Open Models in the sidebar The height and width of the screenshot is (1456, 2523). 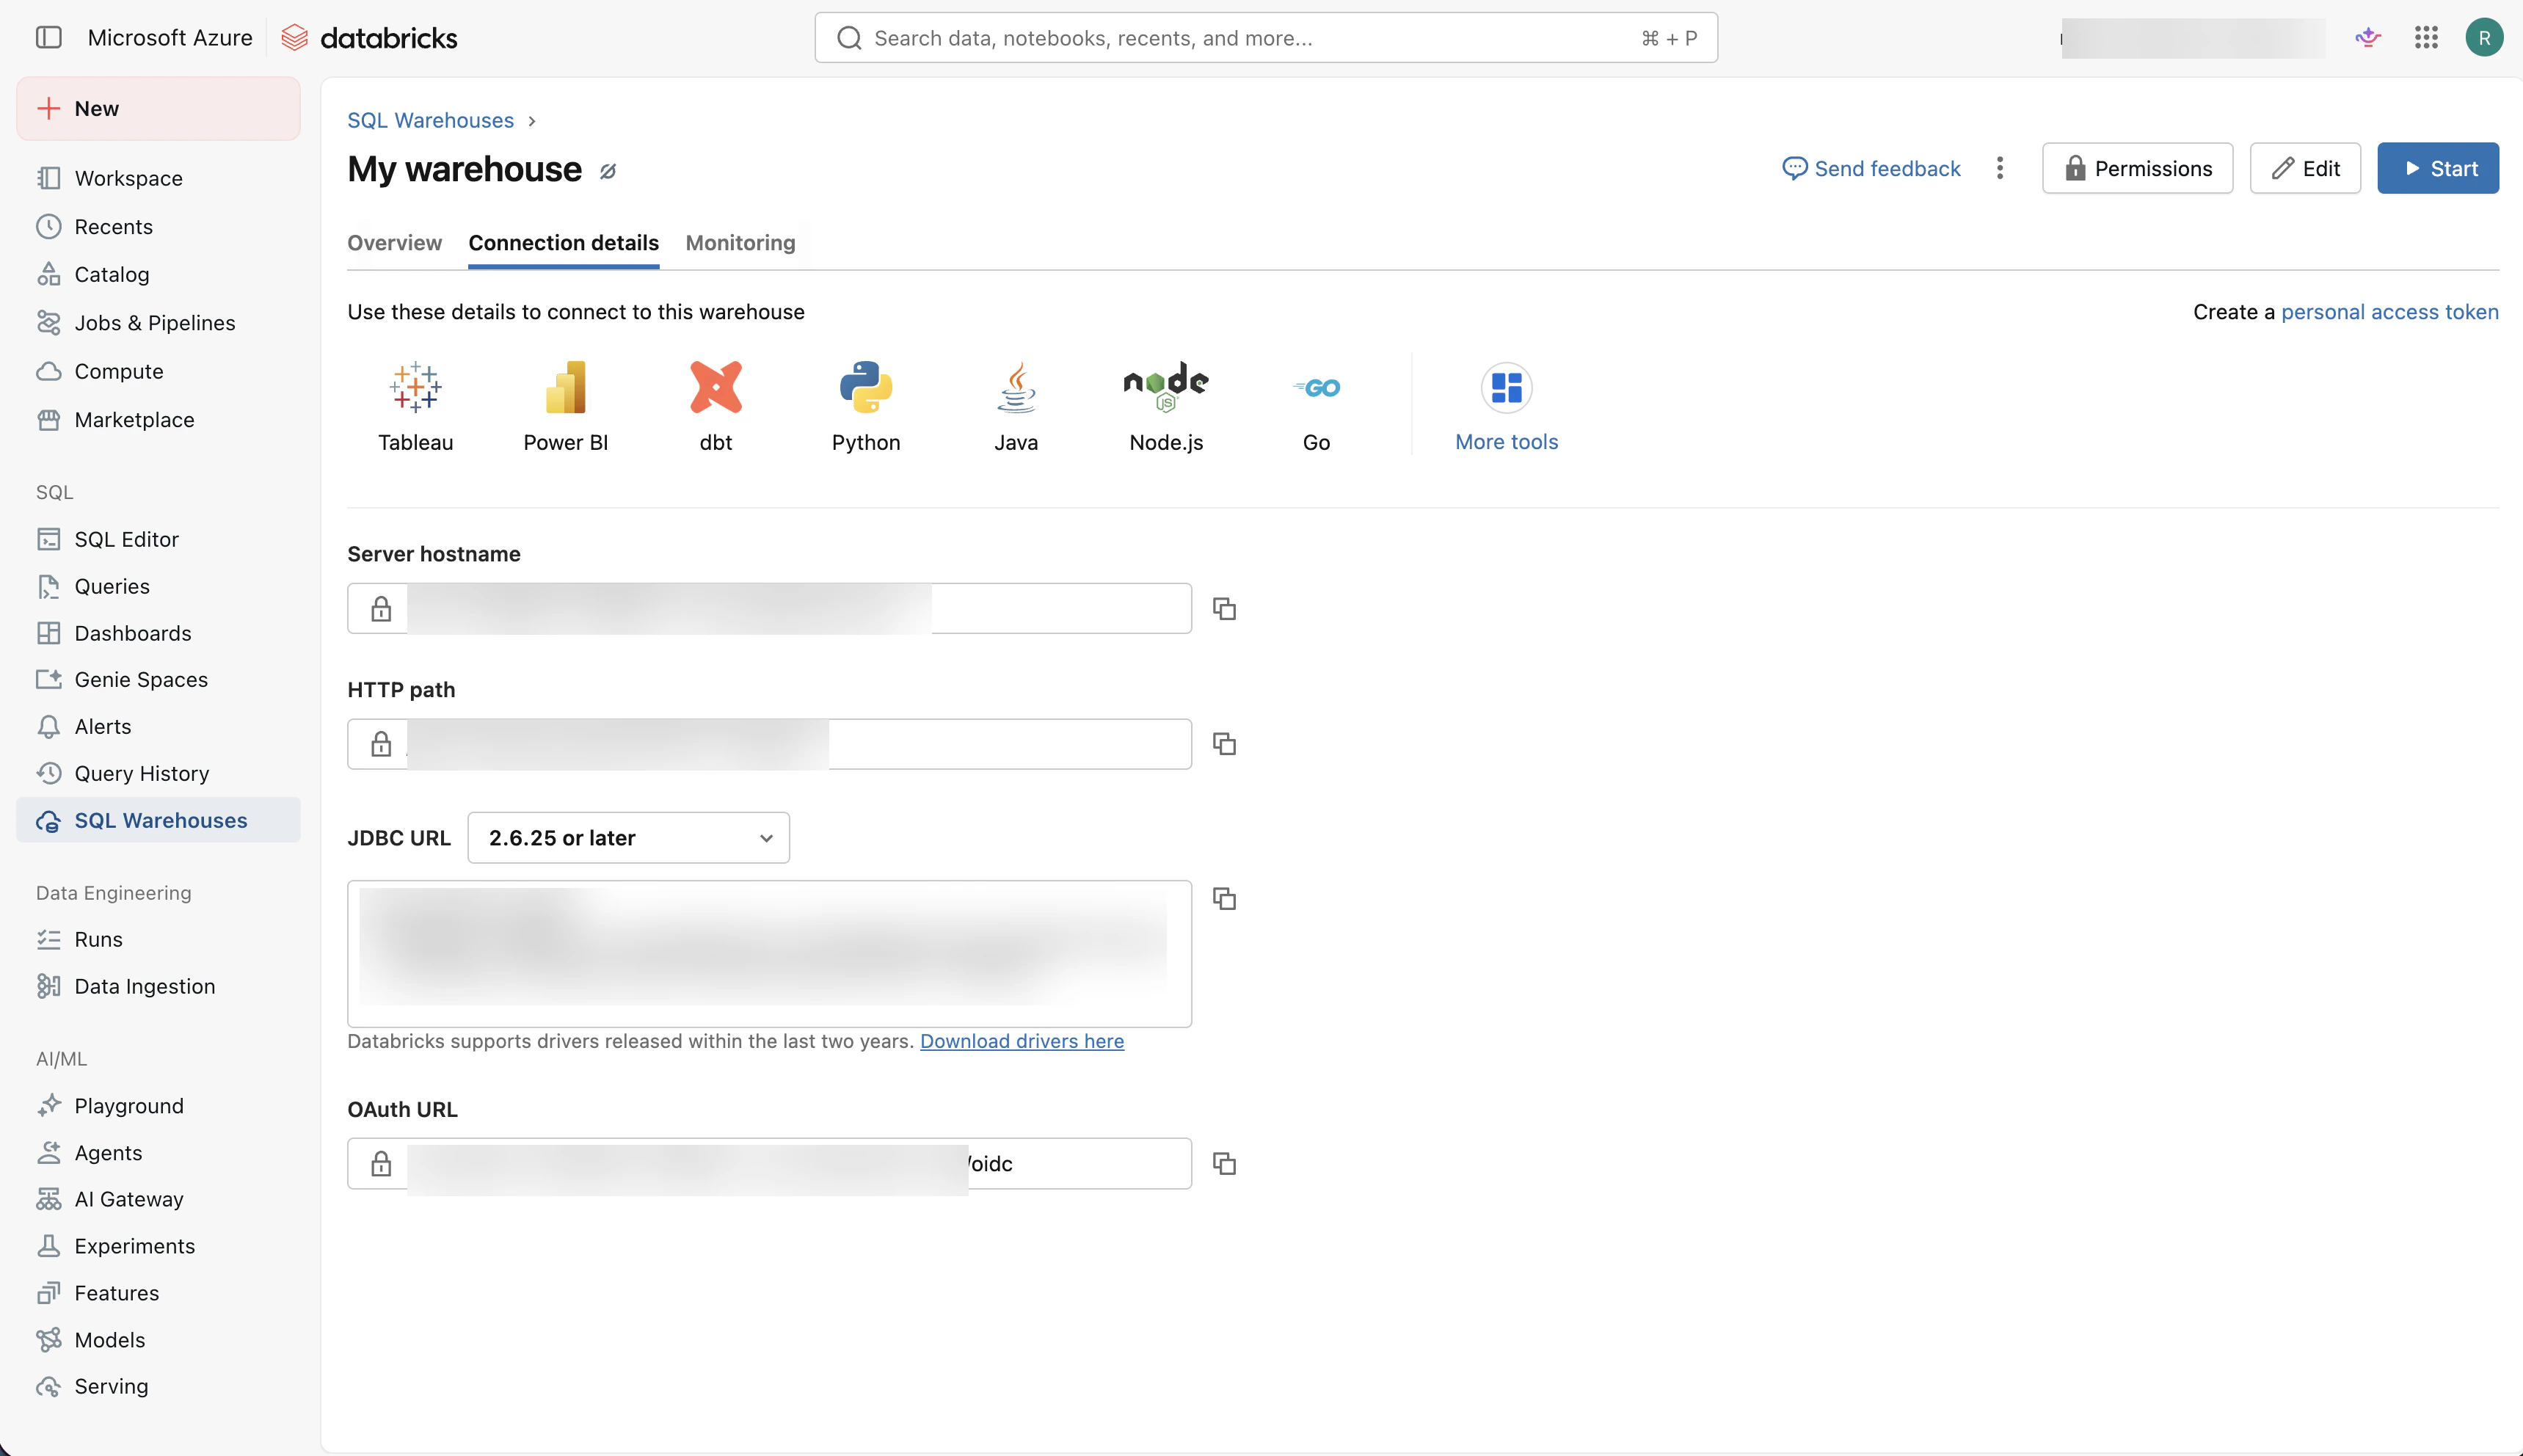[158, 1339]
